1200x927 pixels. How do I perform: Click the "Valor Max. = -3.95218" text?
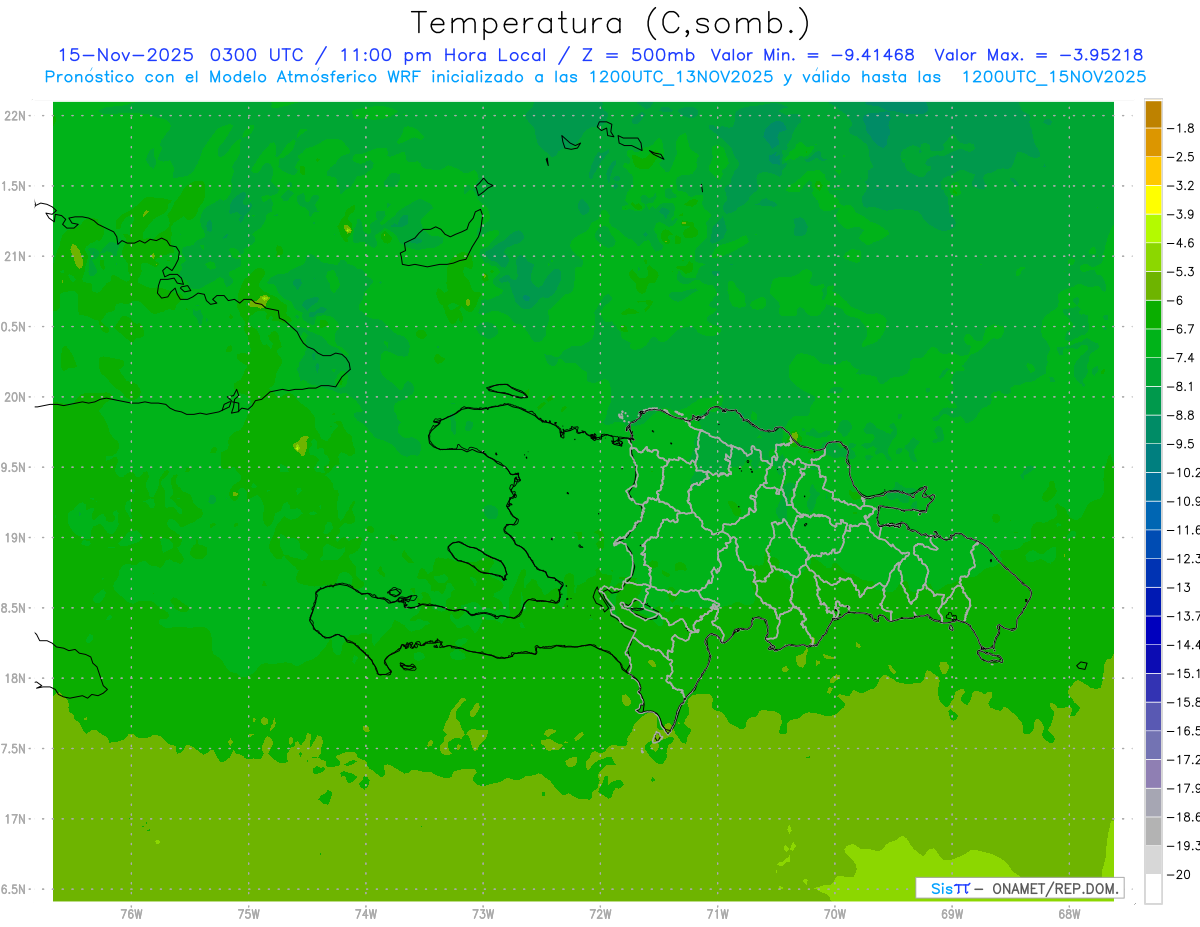[1039, 55]
